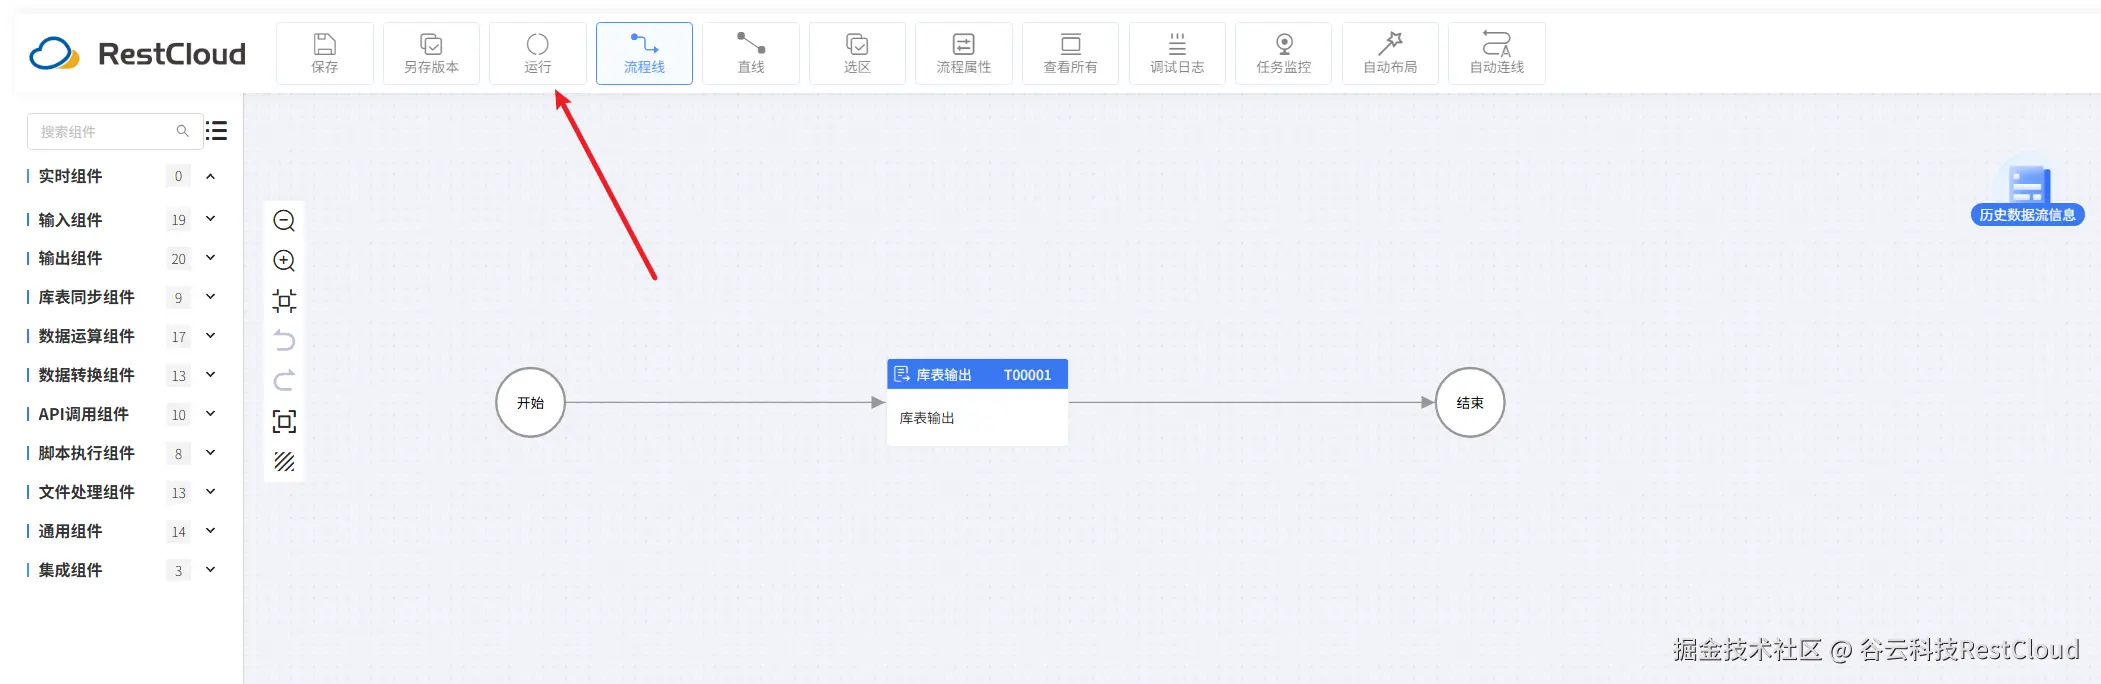
Task: Select the 流程线 flow line tool
Action: pyautogui.click(x=644, y=53)
